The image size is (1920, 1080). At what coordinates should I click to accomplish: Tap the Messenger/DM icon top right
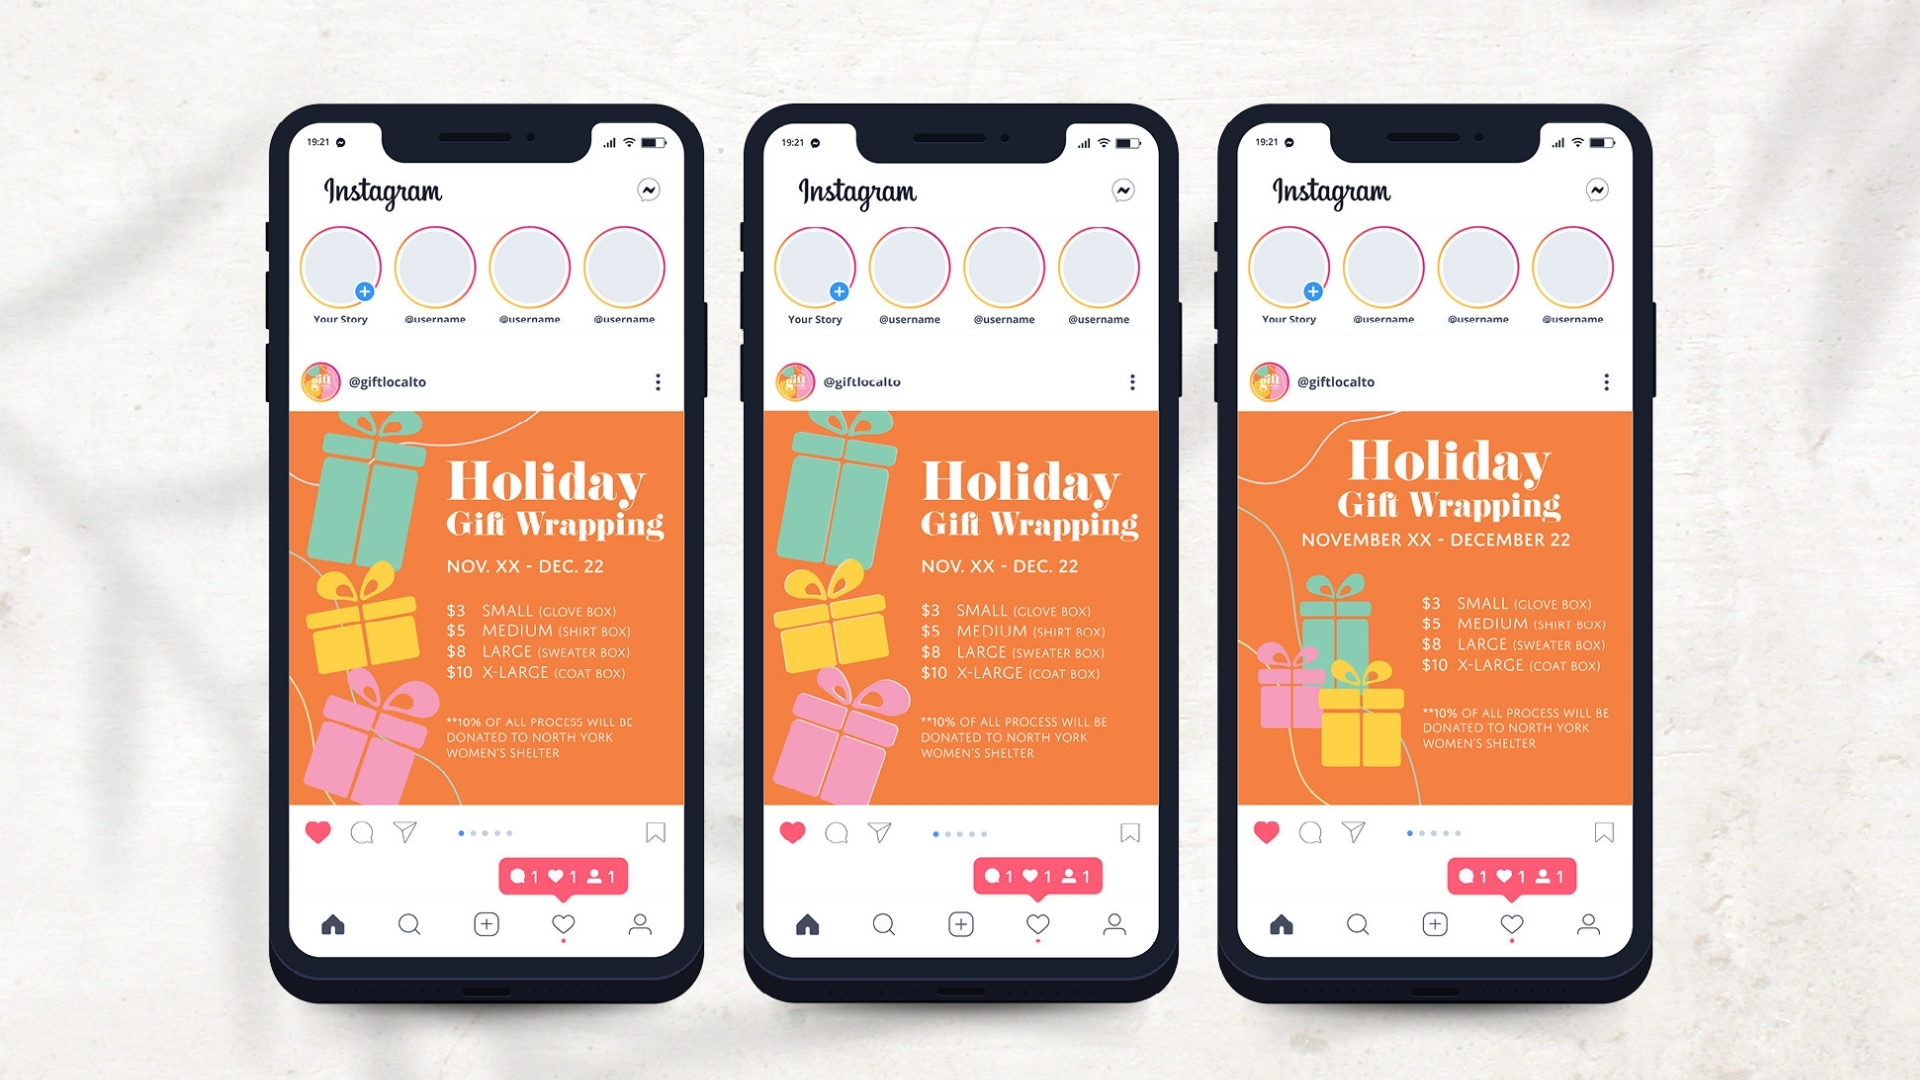coord(645,190)
